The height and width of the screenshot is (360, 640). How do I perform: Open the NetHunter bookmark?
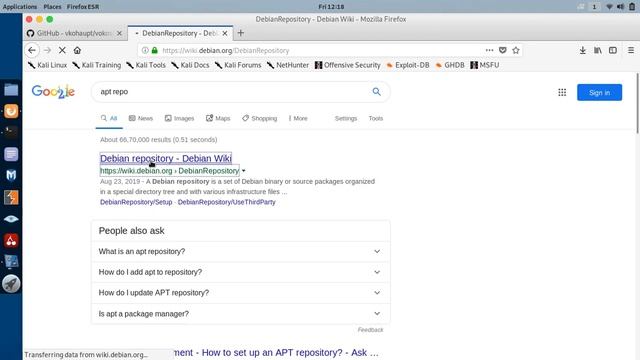(288, 65)
